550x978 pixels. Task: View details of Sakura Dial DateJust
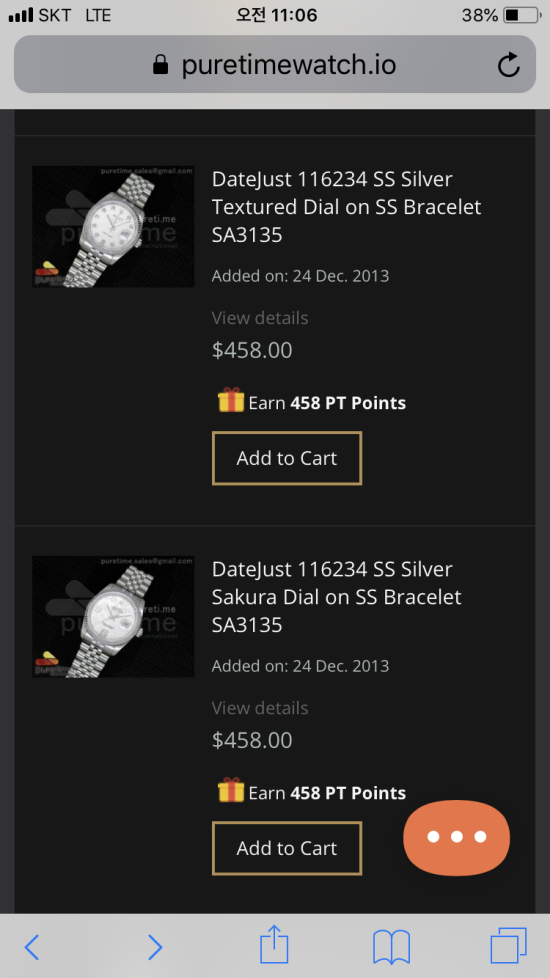[260, 709]
